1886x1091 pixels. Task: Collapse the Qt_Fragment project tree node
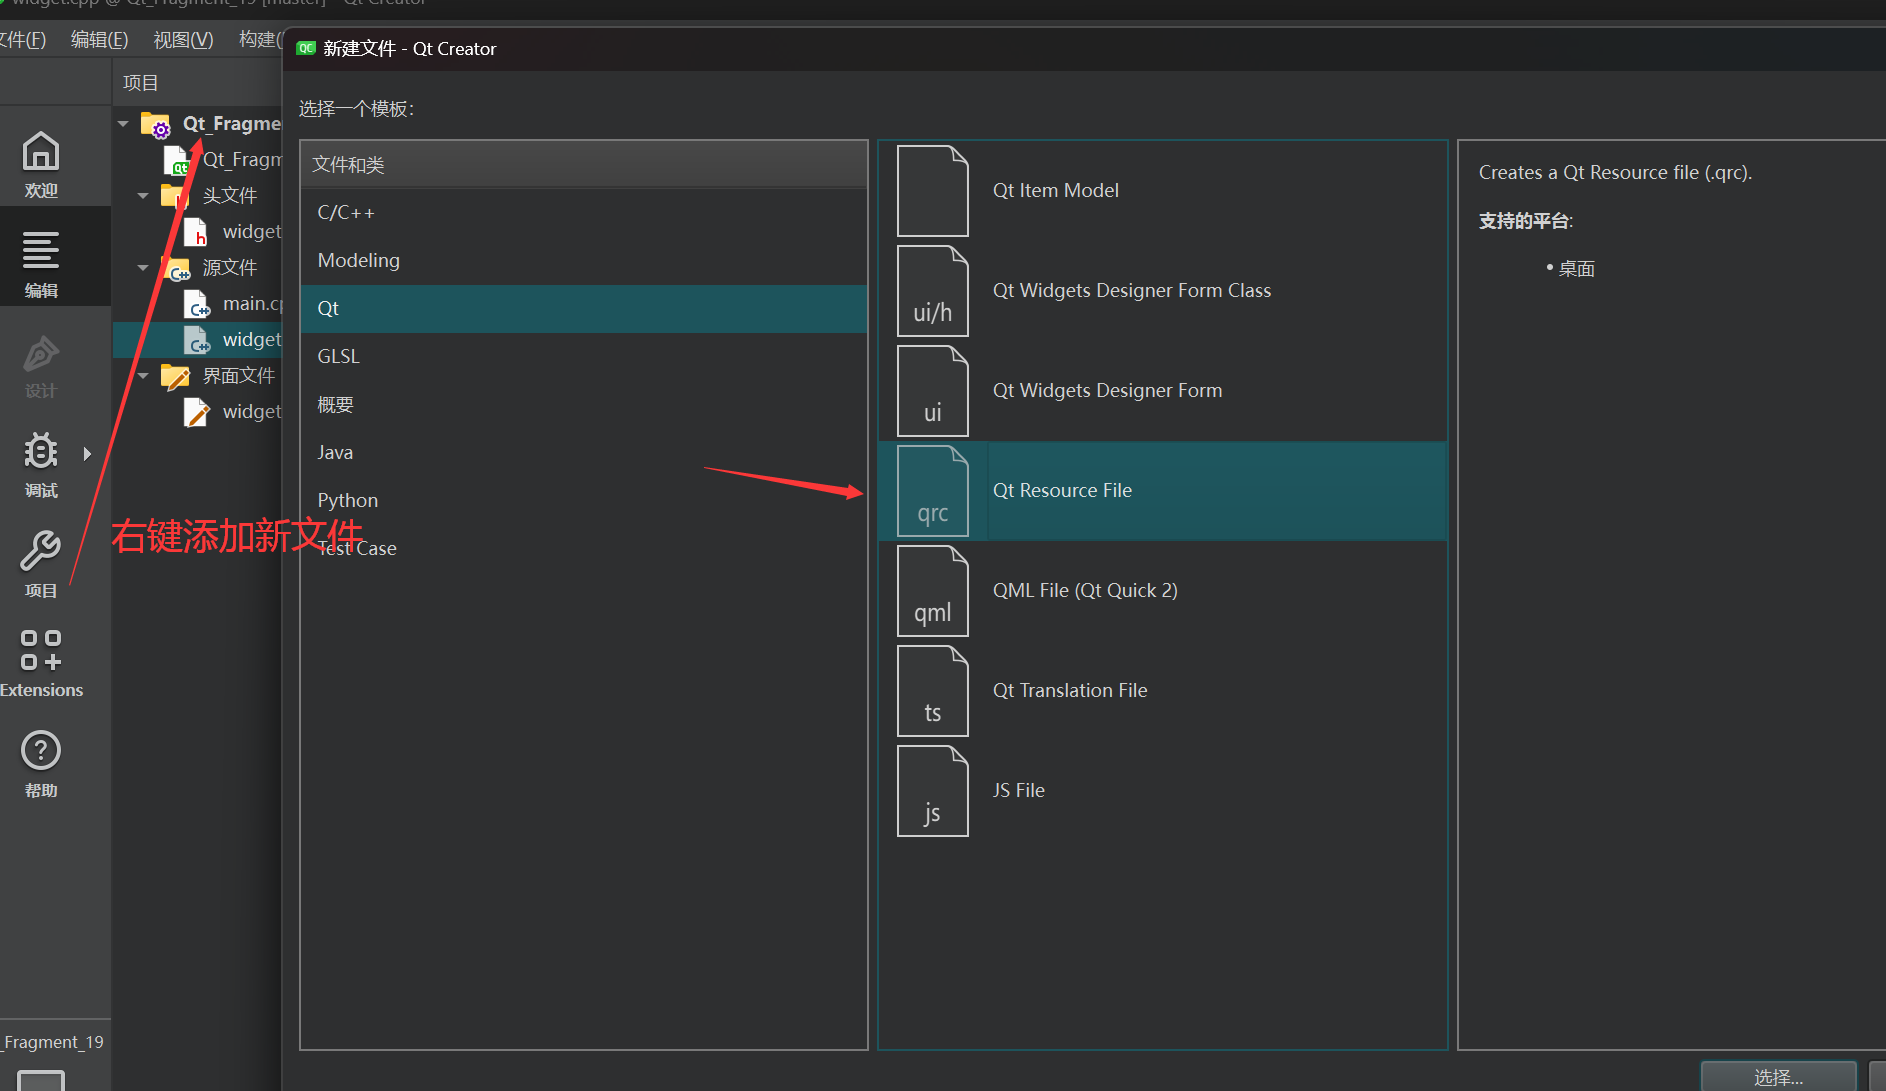(x=123, y=124)
